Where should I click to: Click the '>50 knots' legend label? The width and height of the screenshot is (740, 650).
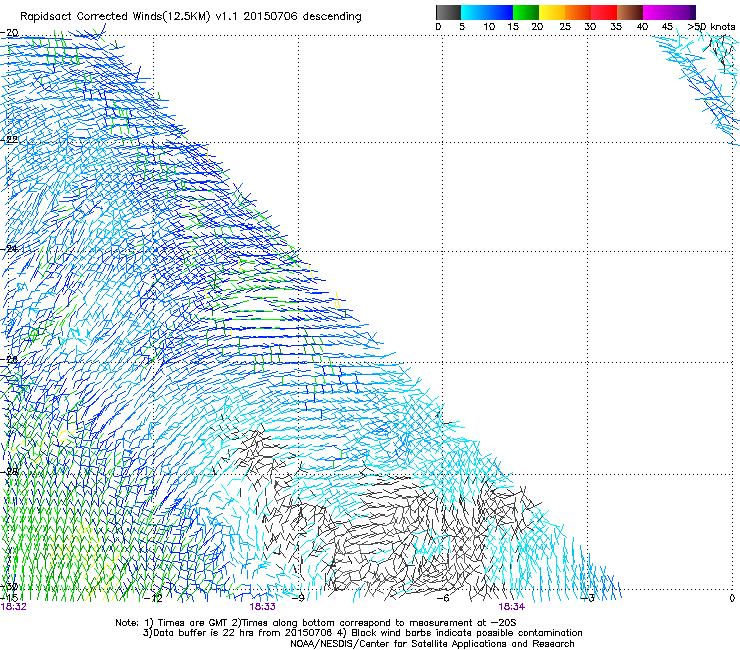pyautogui.click(x=711, y=27)
